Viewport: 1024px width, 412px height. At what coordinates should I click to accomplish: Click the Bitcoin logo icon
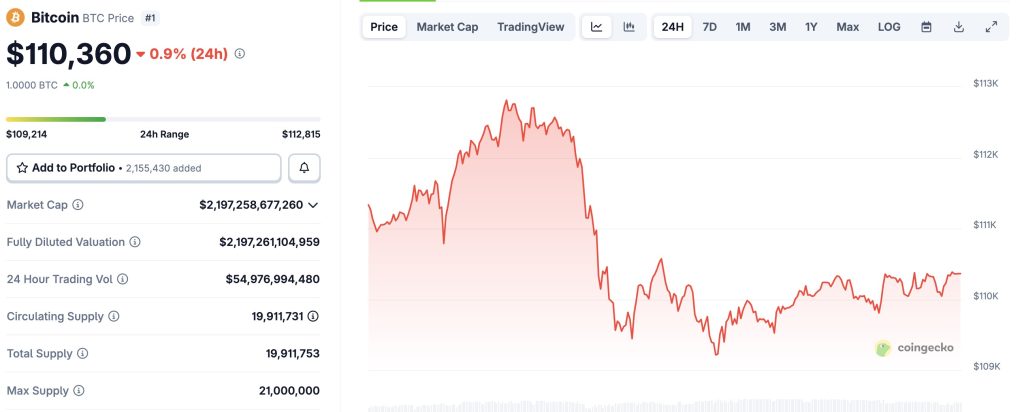16,18
